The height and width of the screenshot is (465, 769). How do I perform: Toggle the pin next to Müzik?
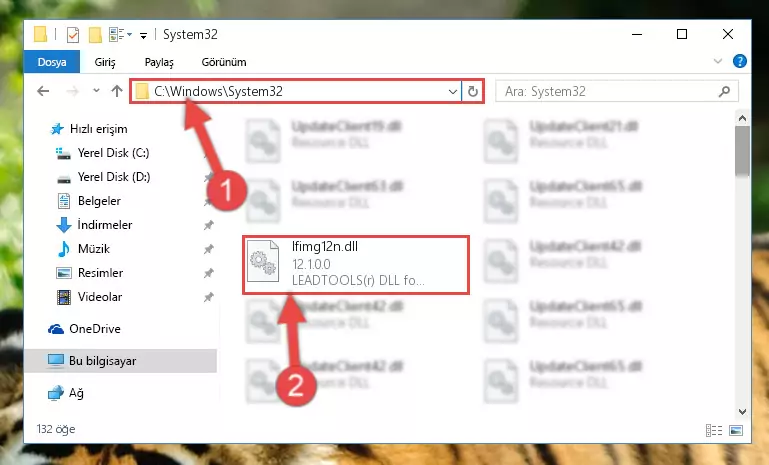[208, 249]
